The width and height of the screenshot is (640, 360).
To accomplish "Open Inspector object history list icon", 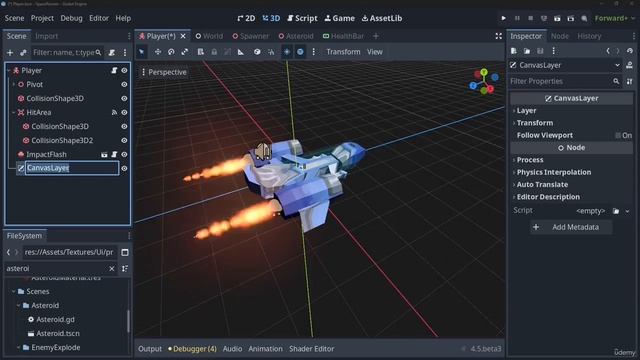I will tap(630, 51).
